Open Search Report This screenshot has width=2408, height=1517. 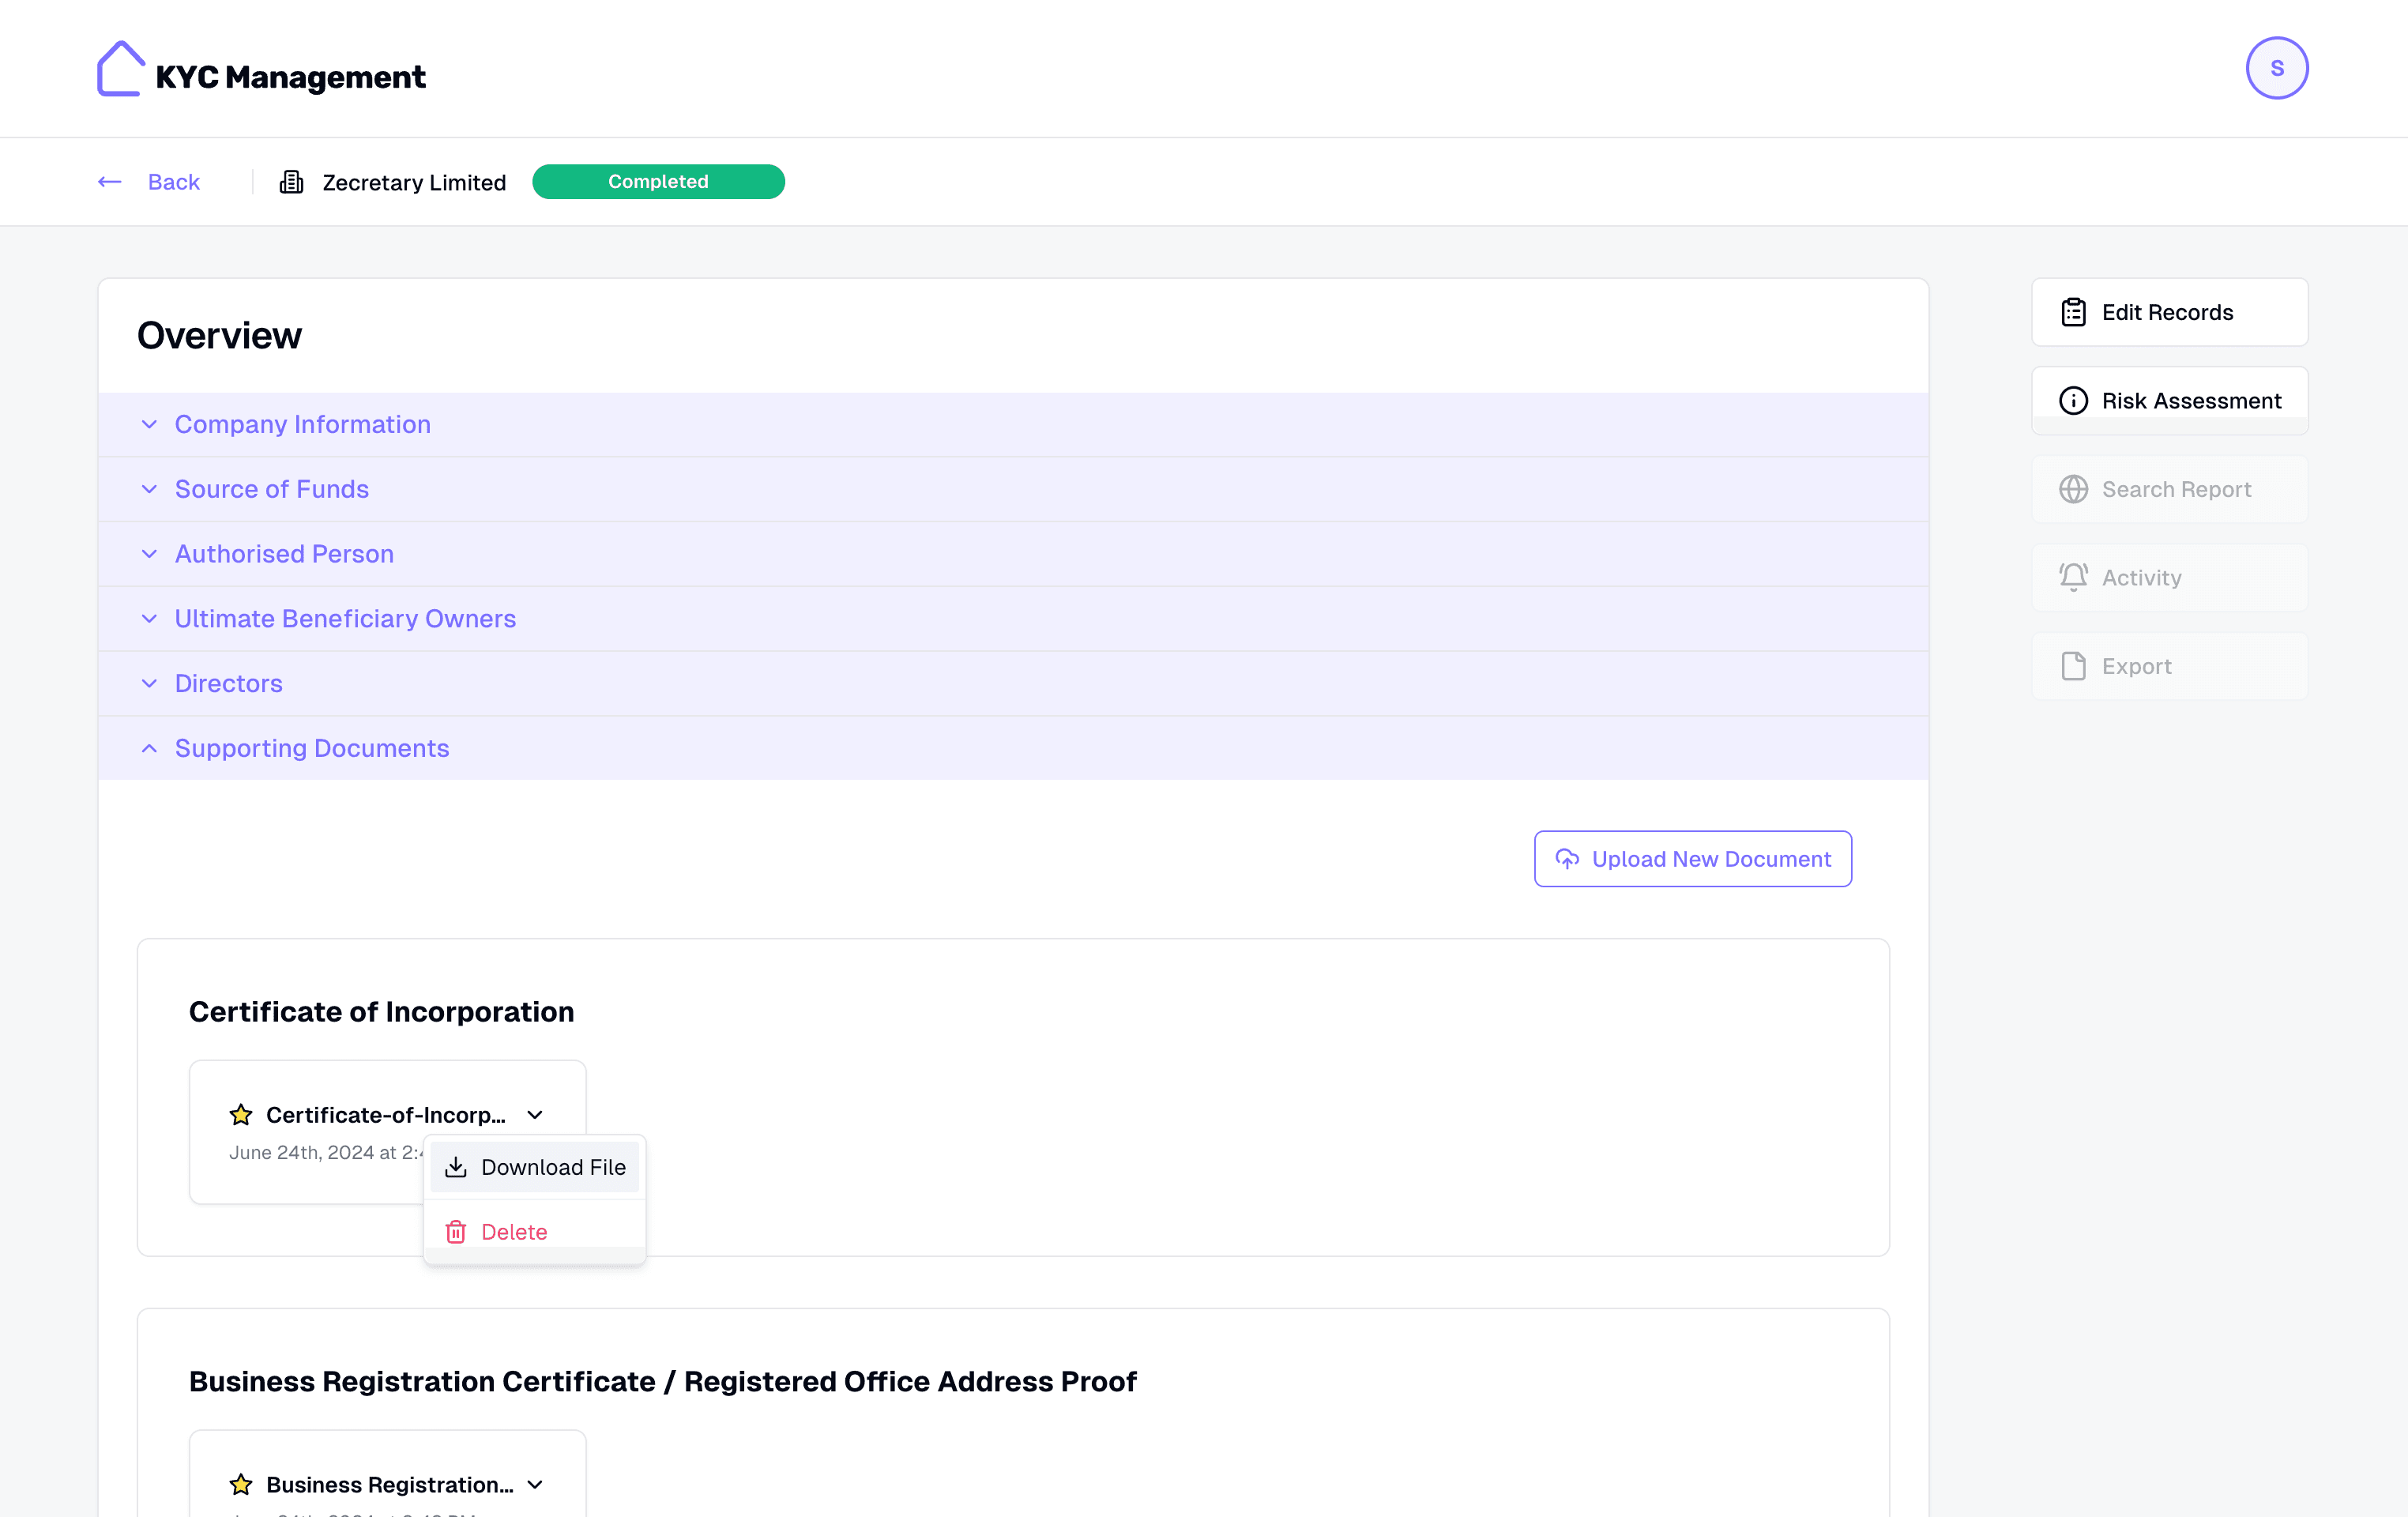point(2169,489)
